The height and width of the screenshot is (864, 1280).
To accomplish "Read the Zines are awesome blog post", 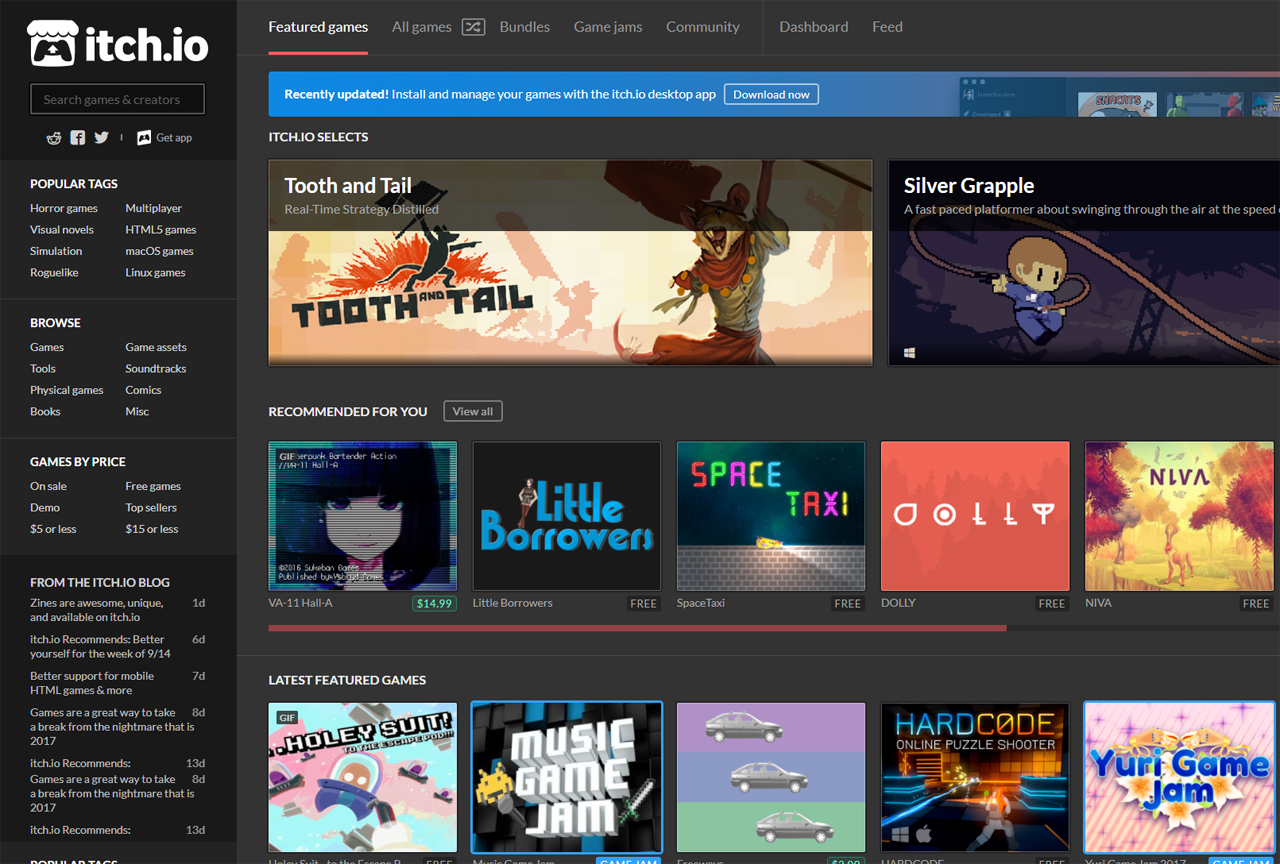I will [97, 610].
